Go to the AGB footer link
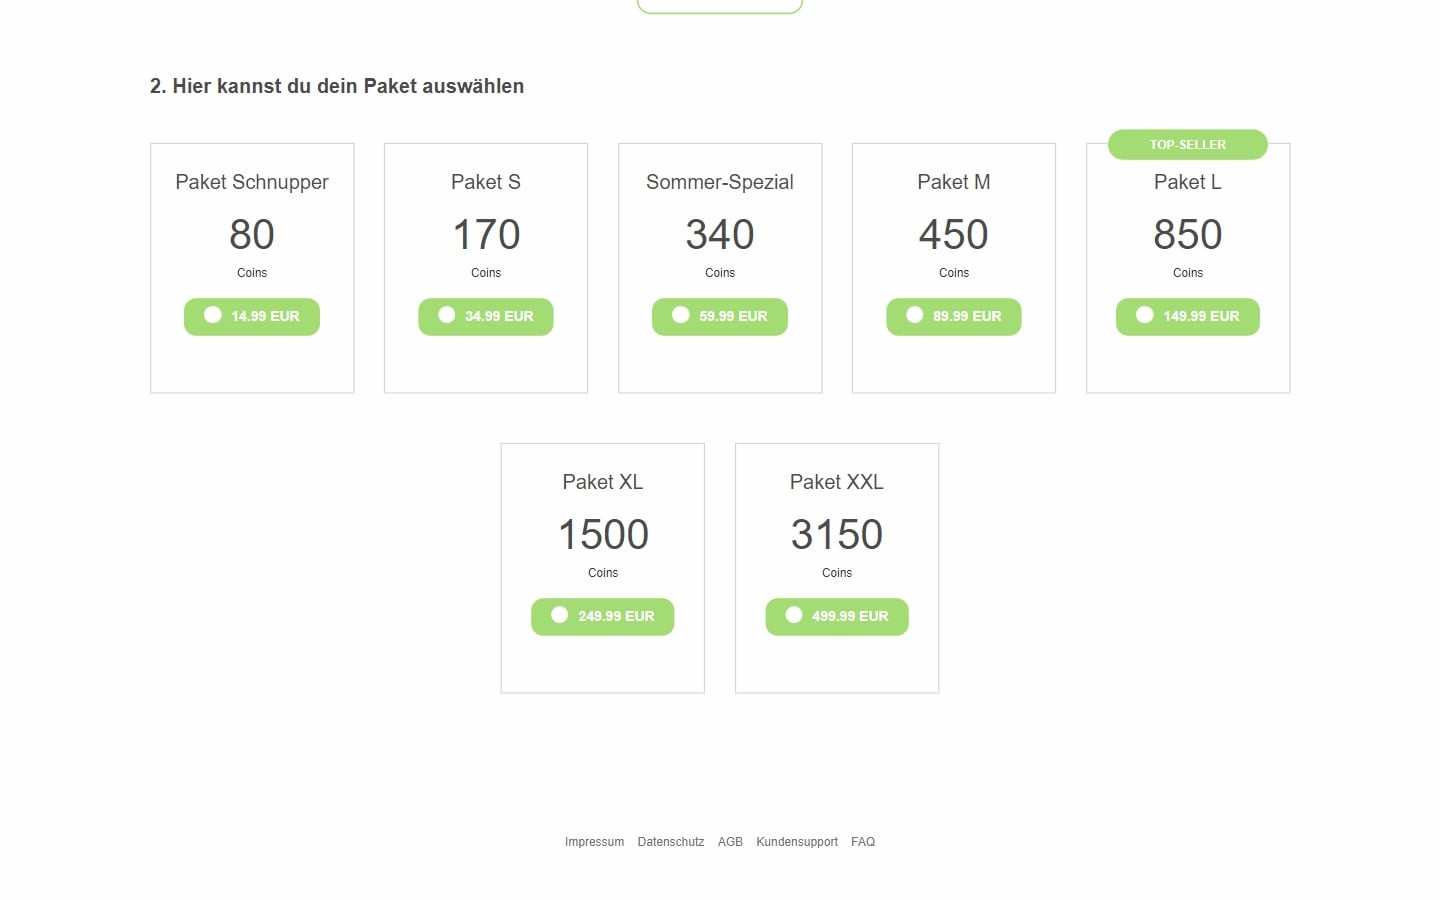Viewport: 1440px width, 900px height. (730, 842)
